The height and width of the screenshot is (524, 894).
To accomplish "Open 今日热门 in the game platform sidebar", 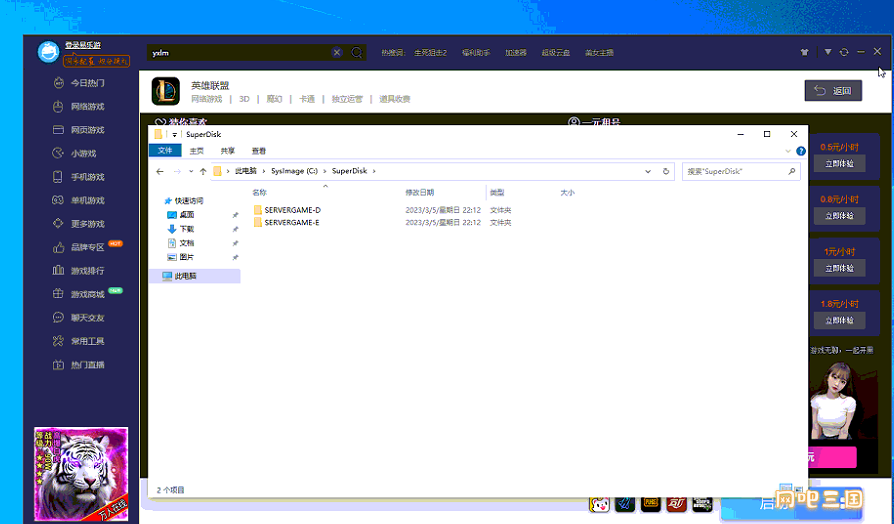I will point(79,83).
